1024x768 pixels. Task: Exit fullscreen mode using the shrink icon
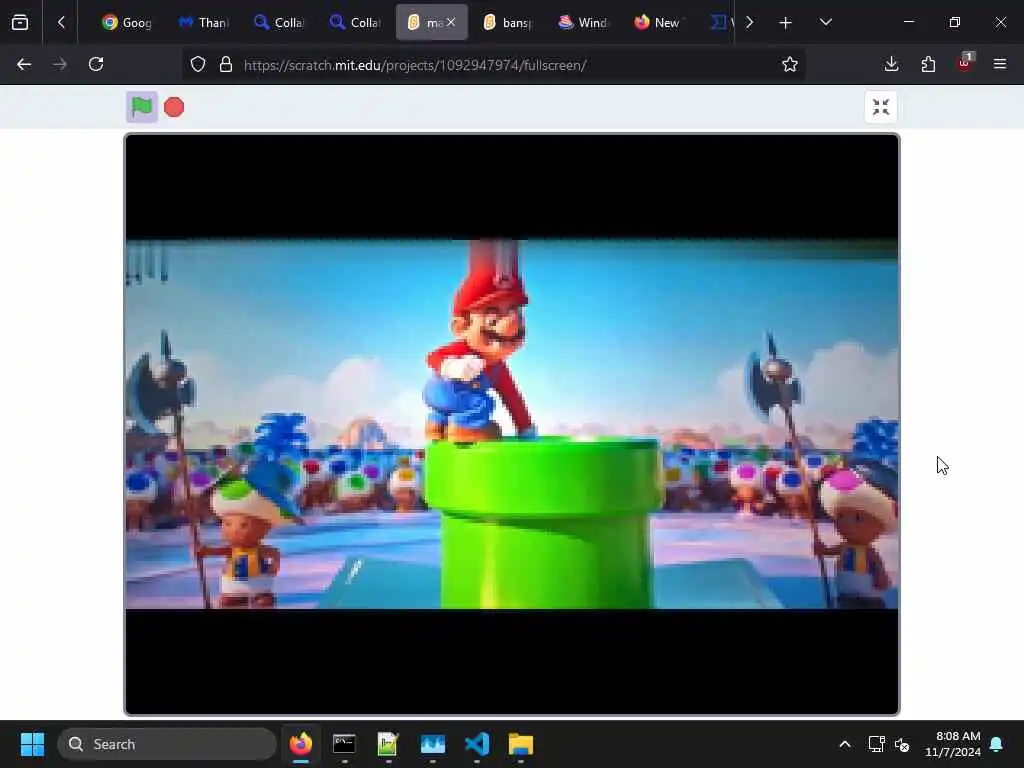point(880,107)
